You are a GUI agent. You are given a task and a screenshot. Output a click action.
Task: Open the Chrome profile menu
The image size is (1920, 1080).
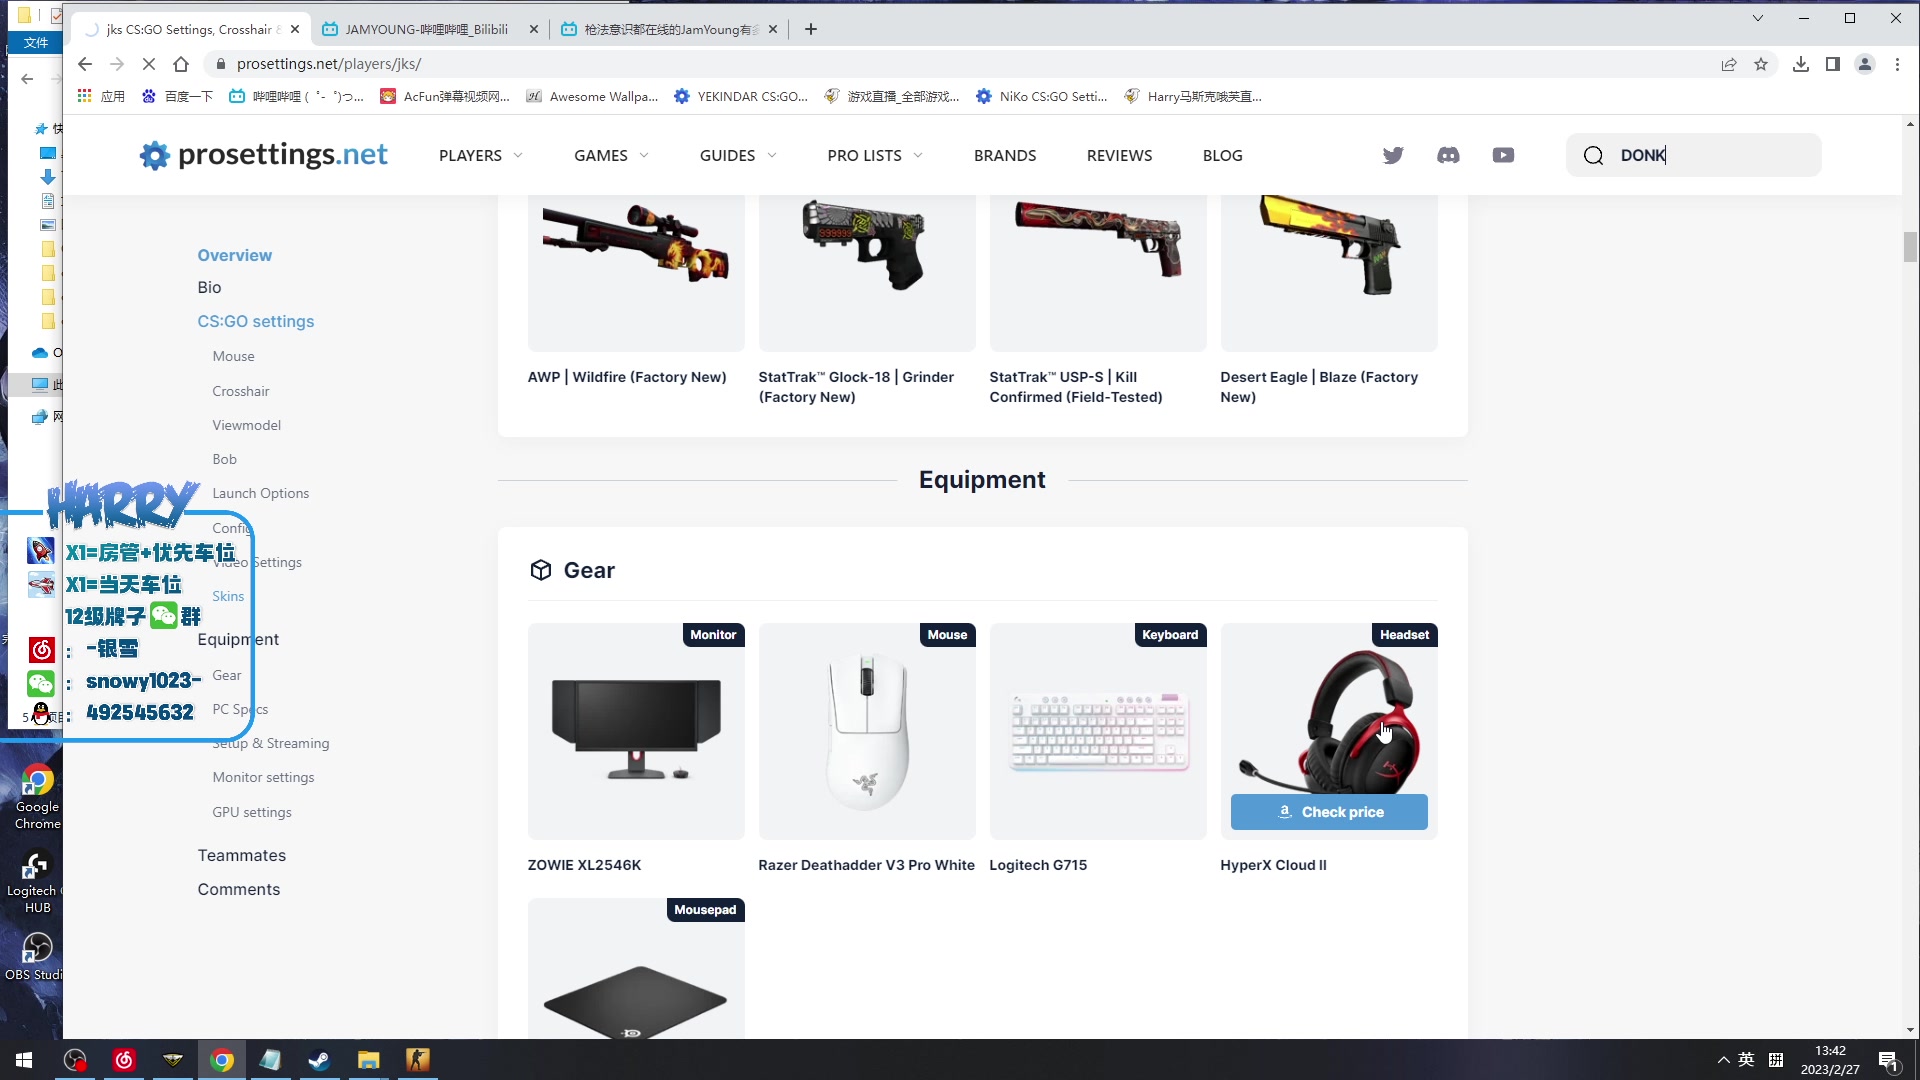click(1865, 64)
